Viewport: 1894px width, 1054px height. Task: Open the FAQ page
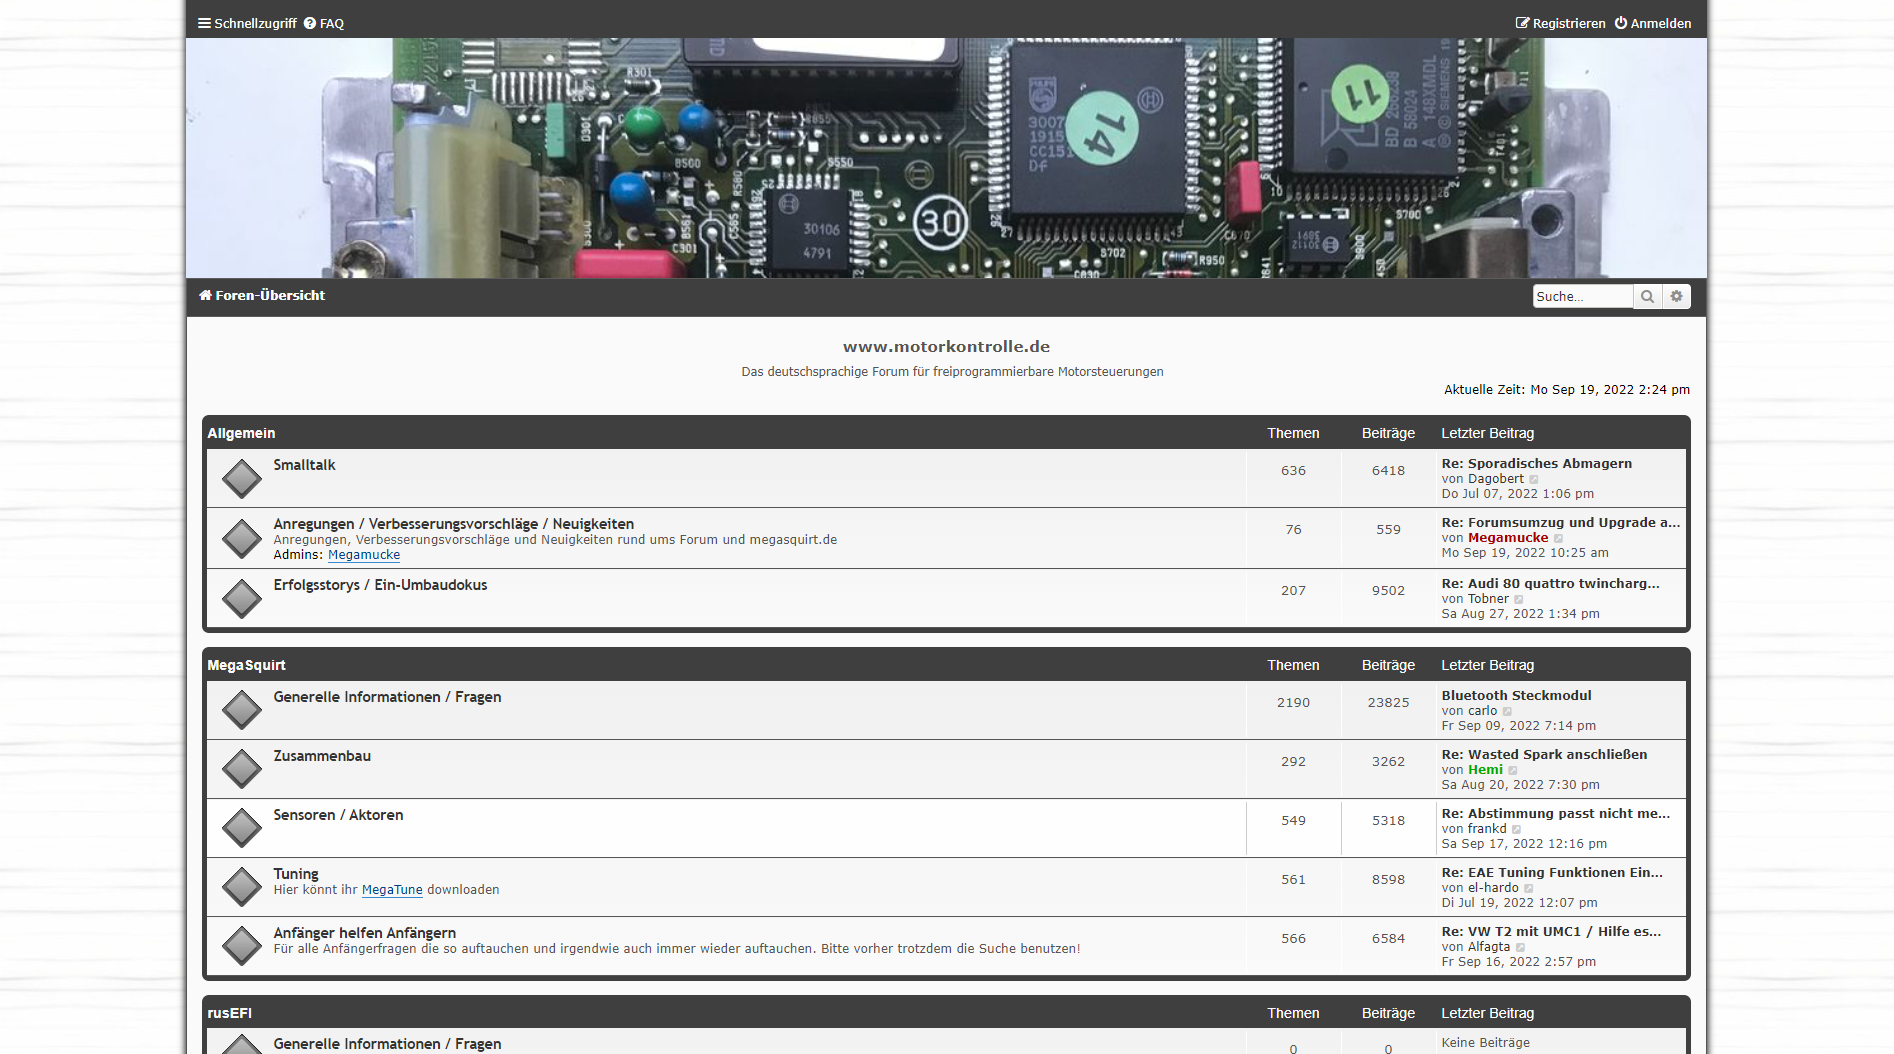(324, 23)
